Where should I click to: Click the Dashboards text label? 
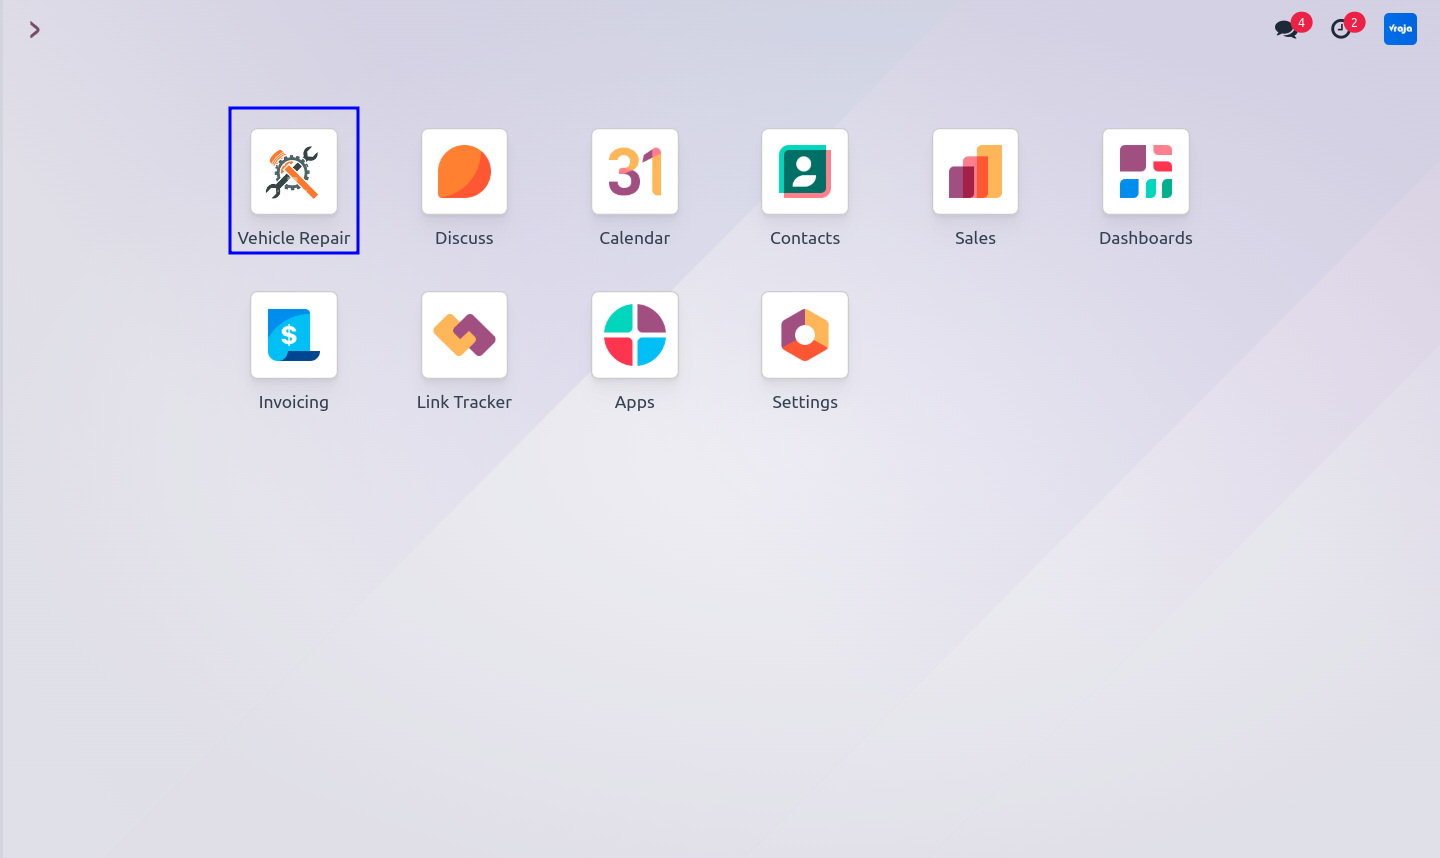coord(1146,238)
